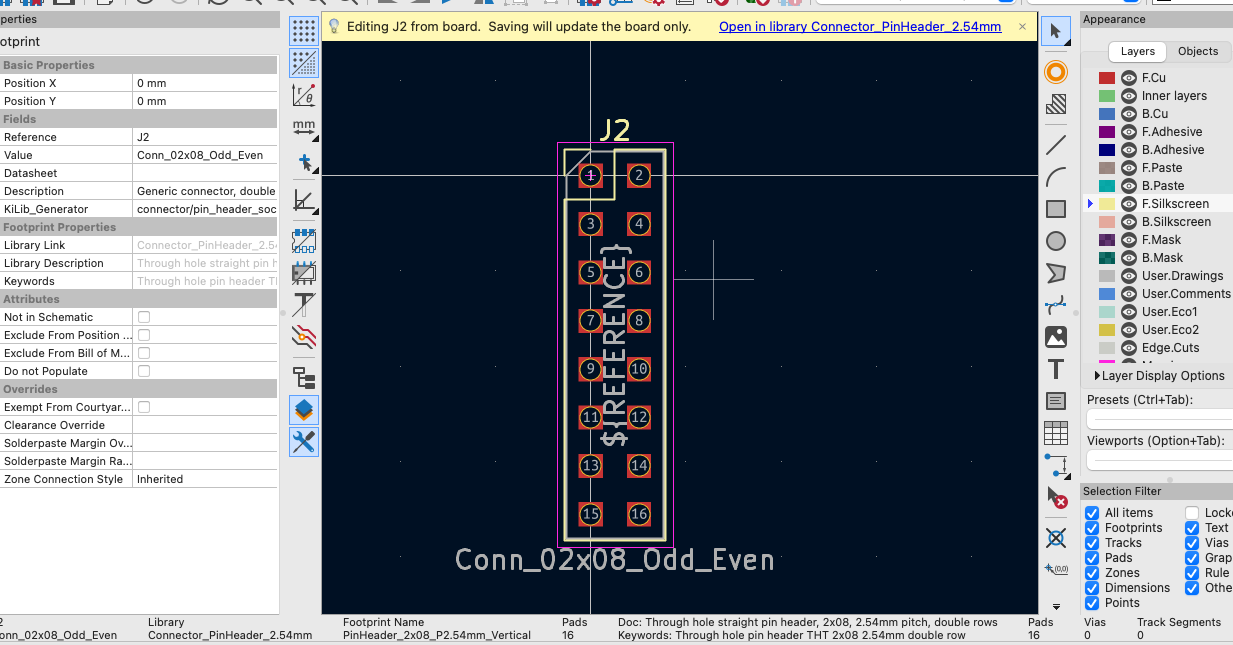Collapse the Basic Properties section
This screenshot has height=645, width=1233.
[x=138, y=65]
